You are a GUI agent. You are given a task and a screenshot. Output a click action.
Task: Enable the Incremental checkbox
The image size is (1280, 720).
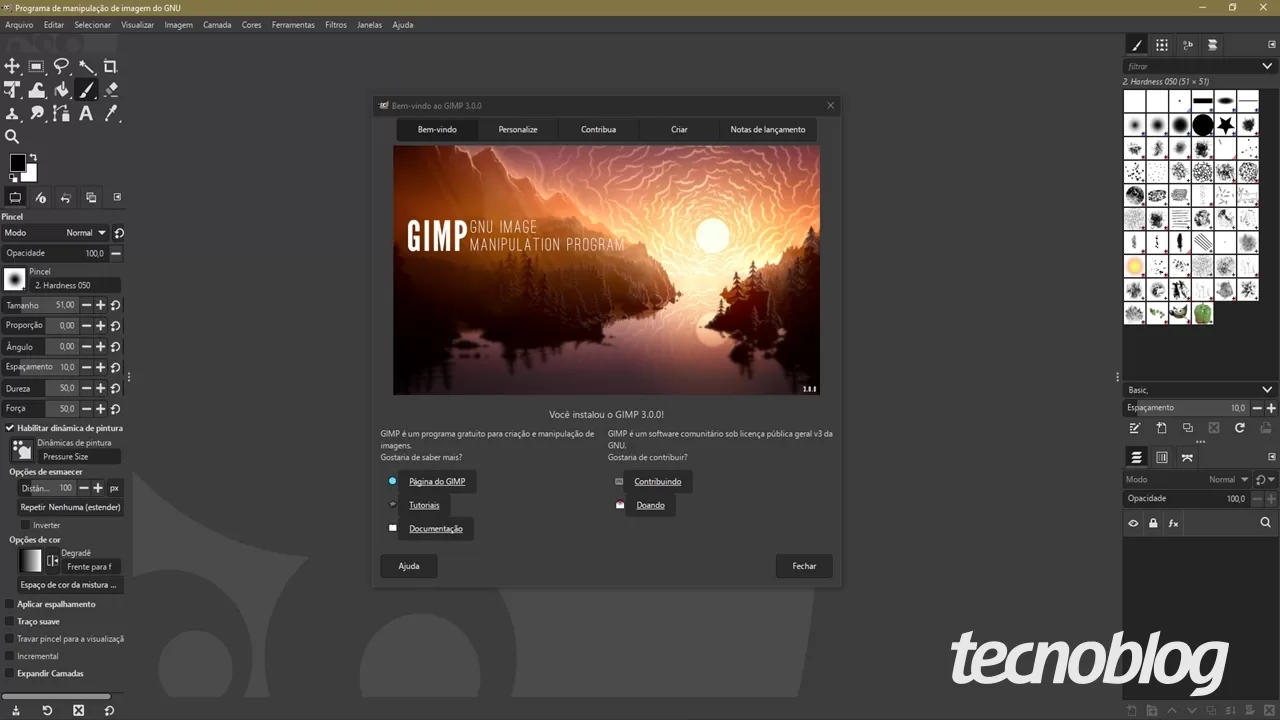coord(10,656)
